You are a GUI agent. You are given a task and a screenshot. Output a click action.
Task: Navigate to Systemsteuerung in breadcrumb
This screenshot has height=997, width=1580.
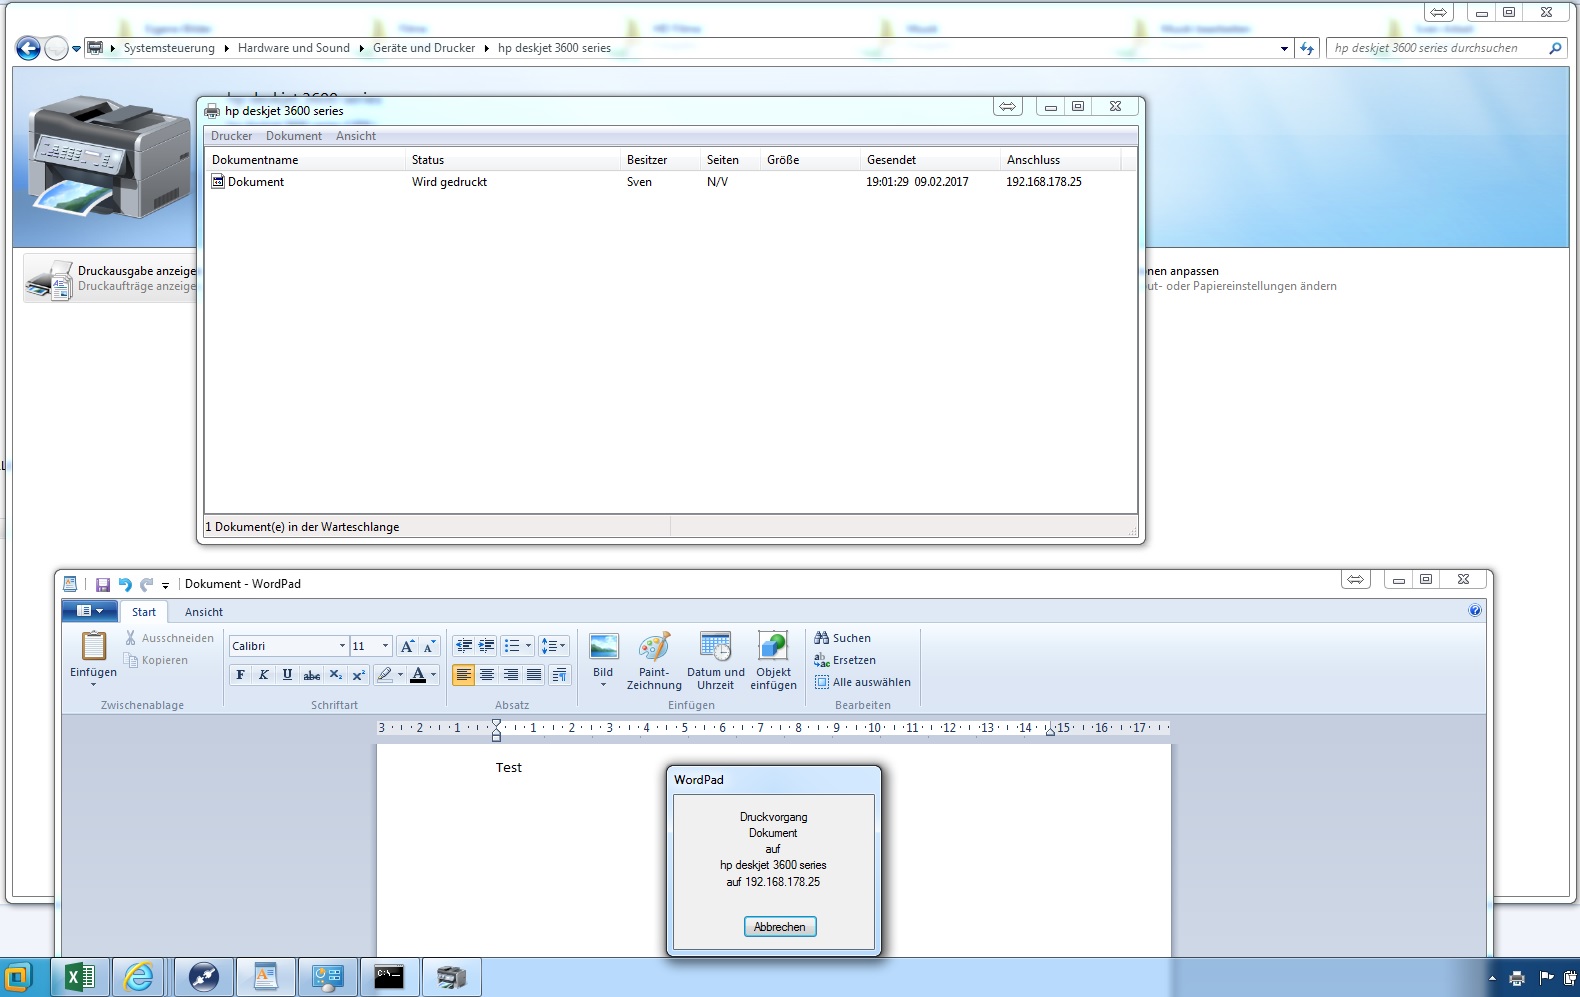(x=169, y=48)
